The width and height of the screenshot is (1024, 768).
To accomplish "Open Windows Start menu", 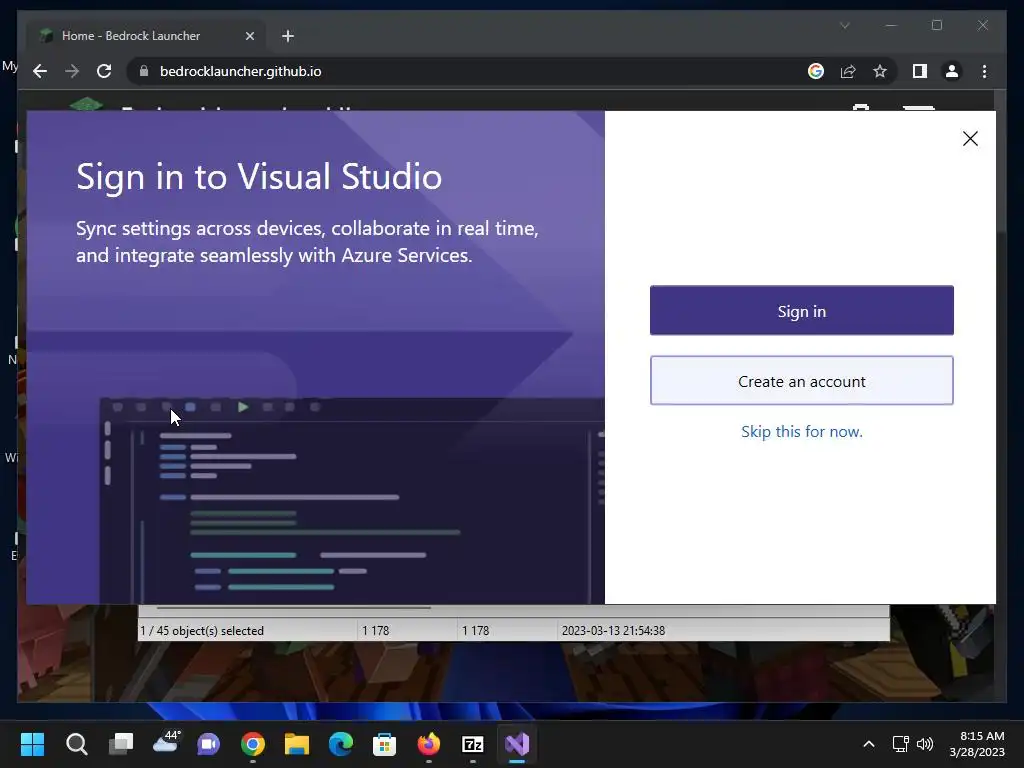I will [x=32, y=744].
